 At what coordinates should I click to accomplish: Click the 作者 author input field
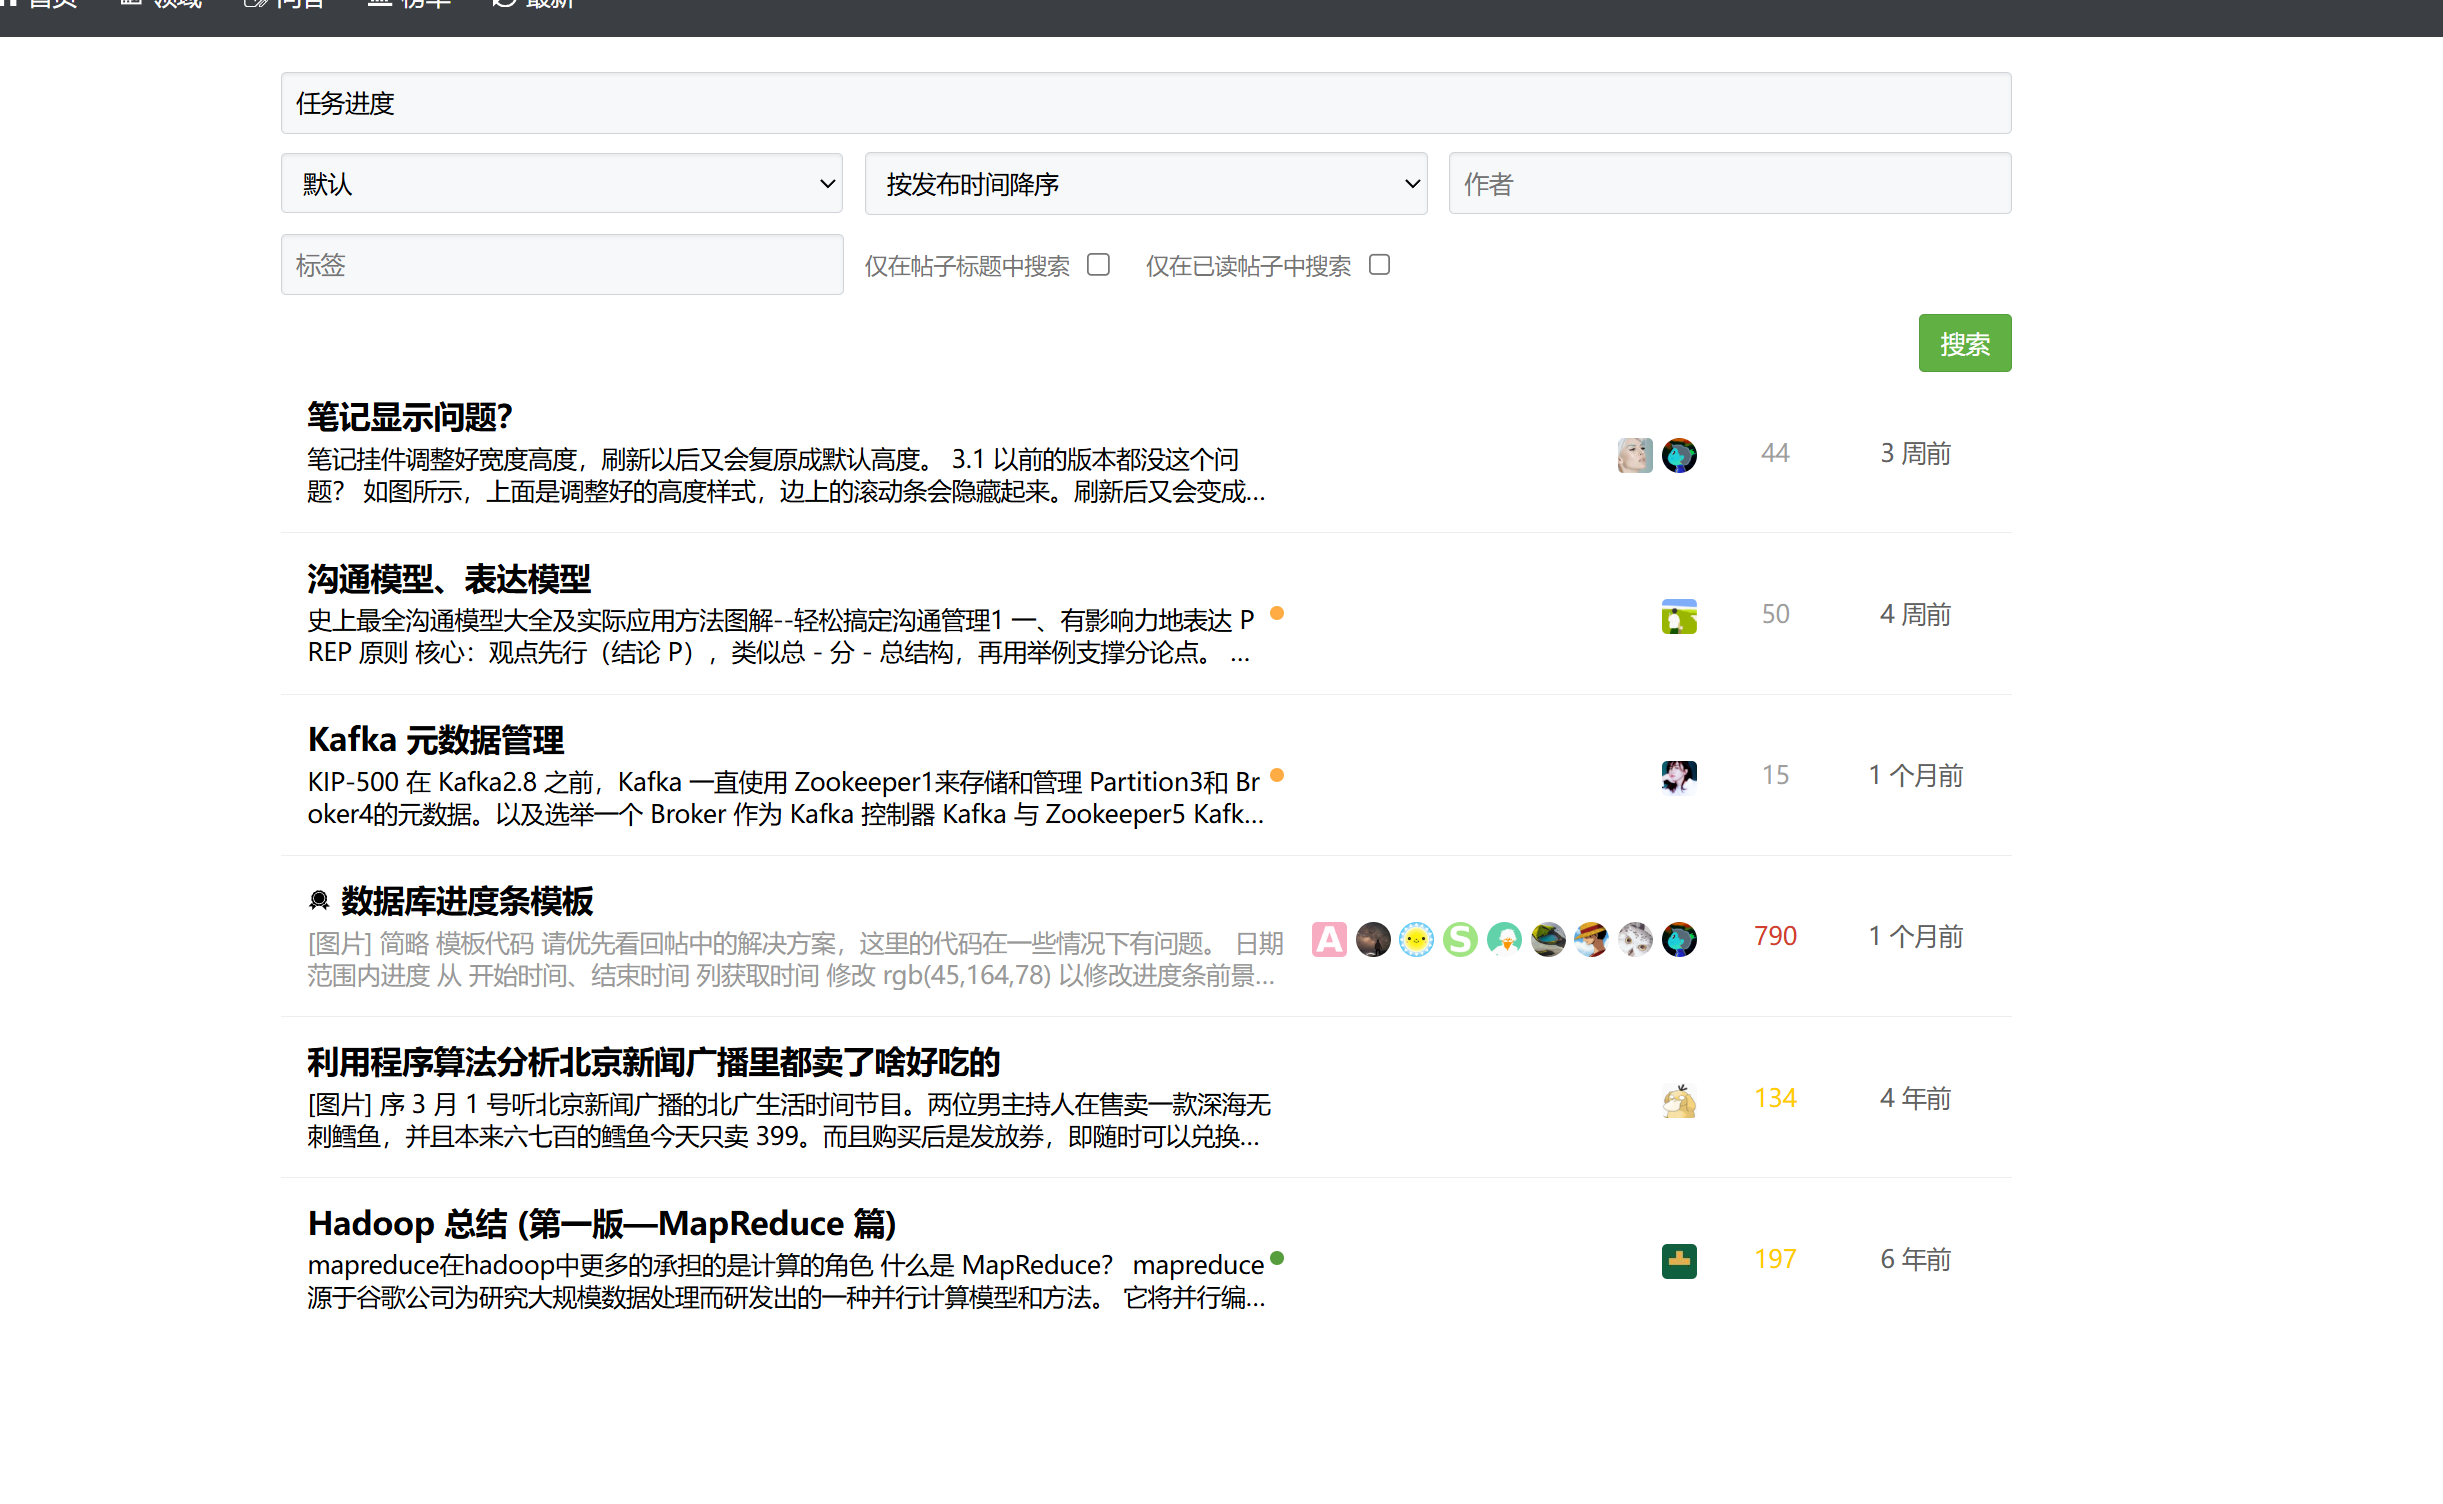[x=1729, y=183]
